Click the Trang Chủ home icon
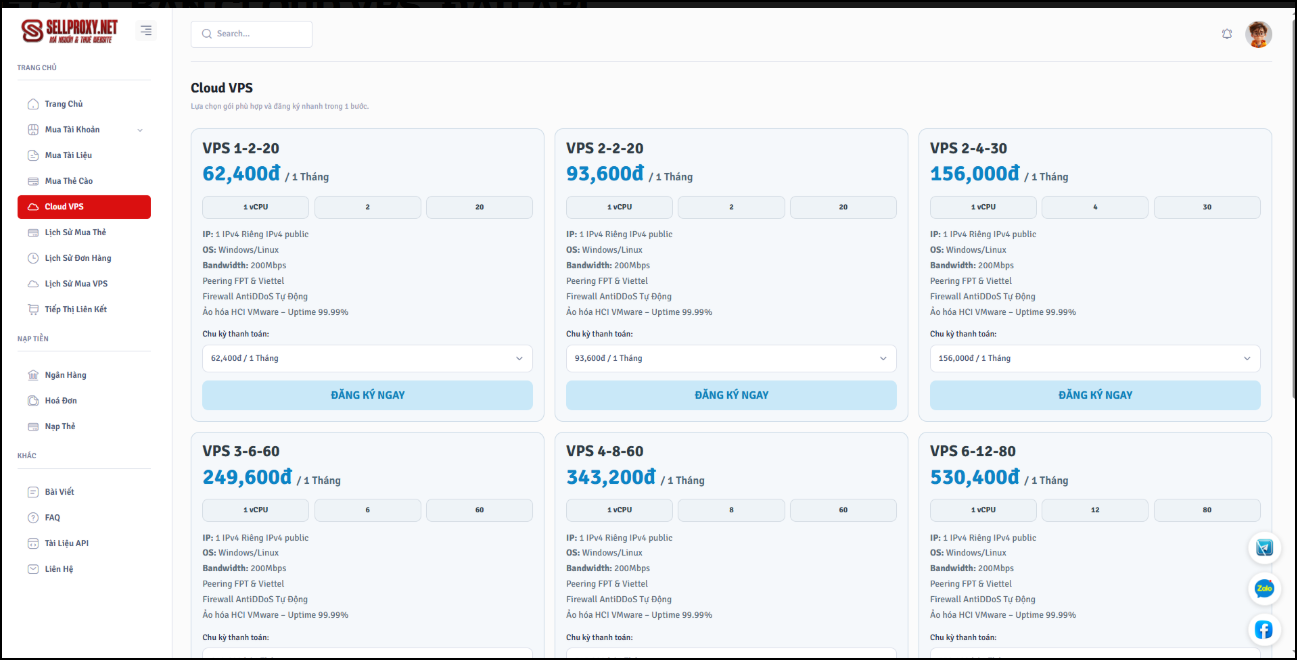Screen dimensions: 1297x660 [x=33, y=104]
